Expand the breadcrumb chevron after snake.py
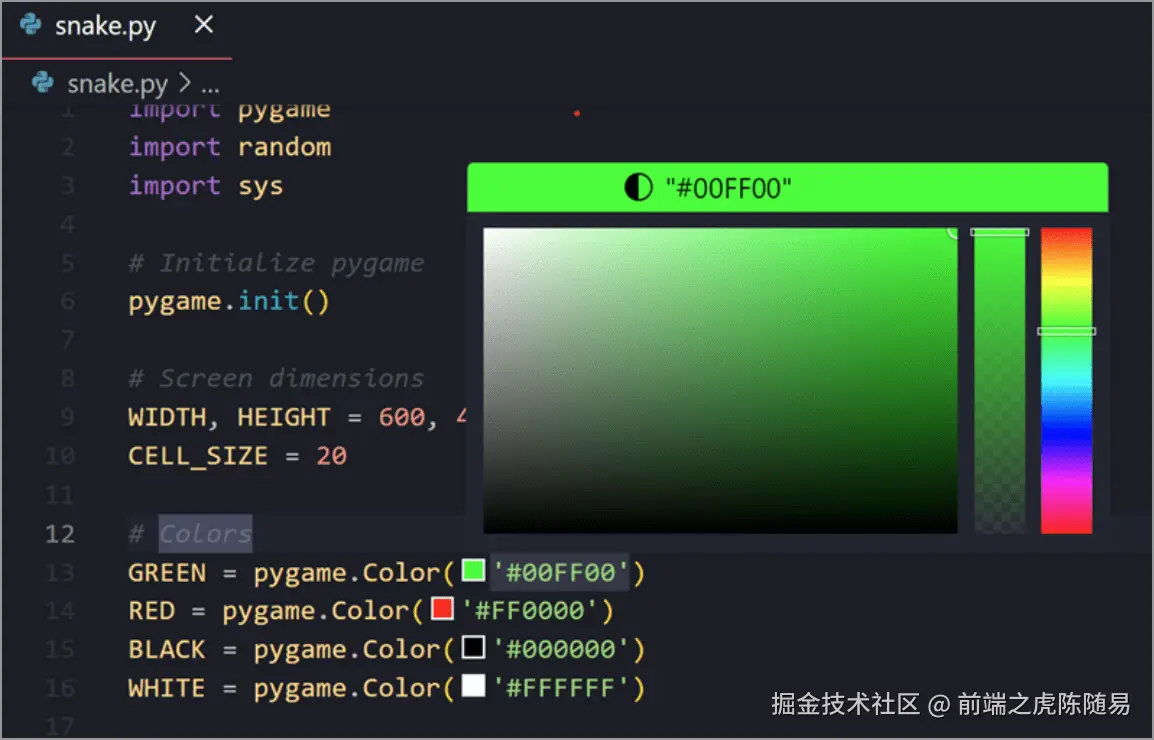The image size is (1154, 740). click(x=185, y=83)
